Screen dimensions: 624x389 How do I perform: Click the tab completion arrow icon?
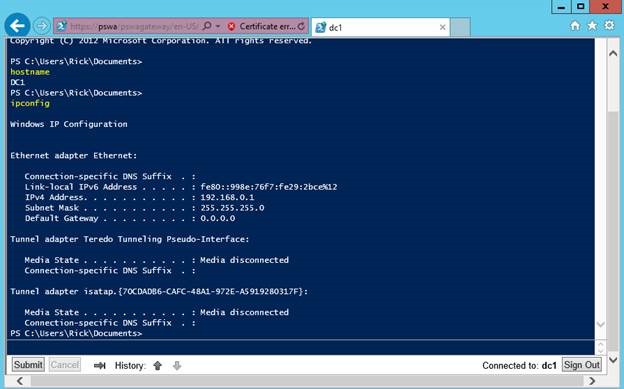pos(99,366)
